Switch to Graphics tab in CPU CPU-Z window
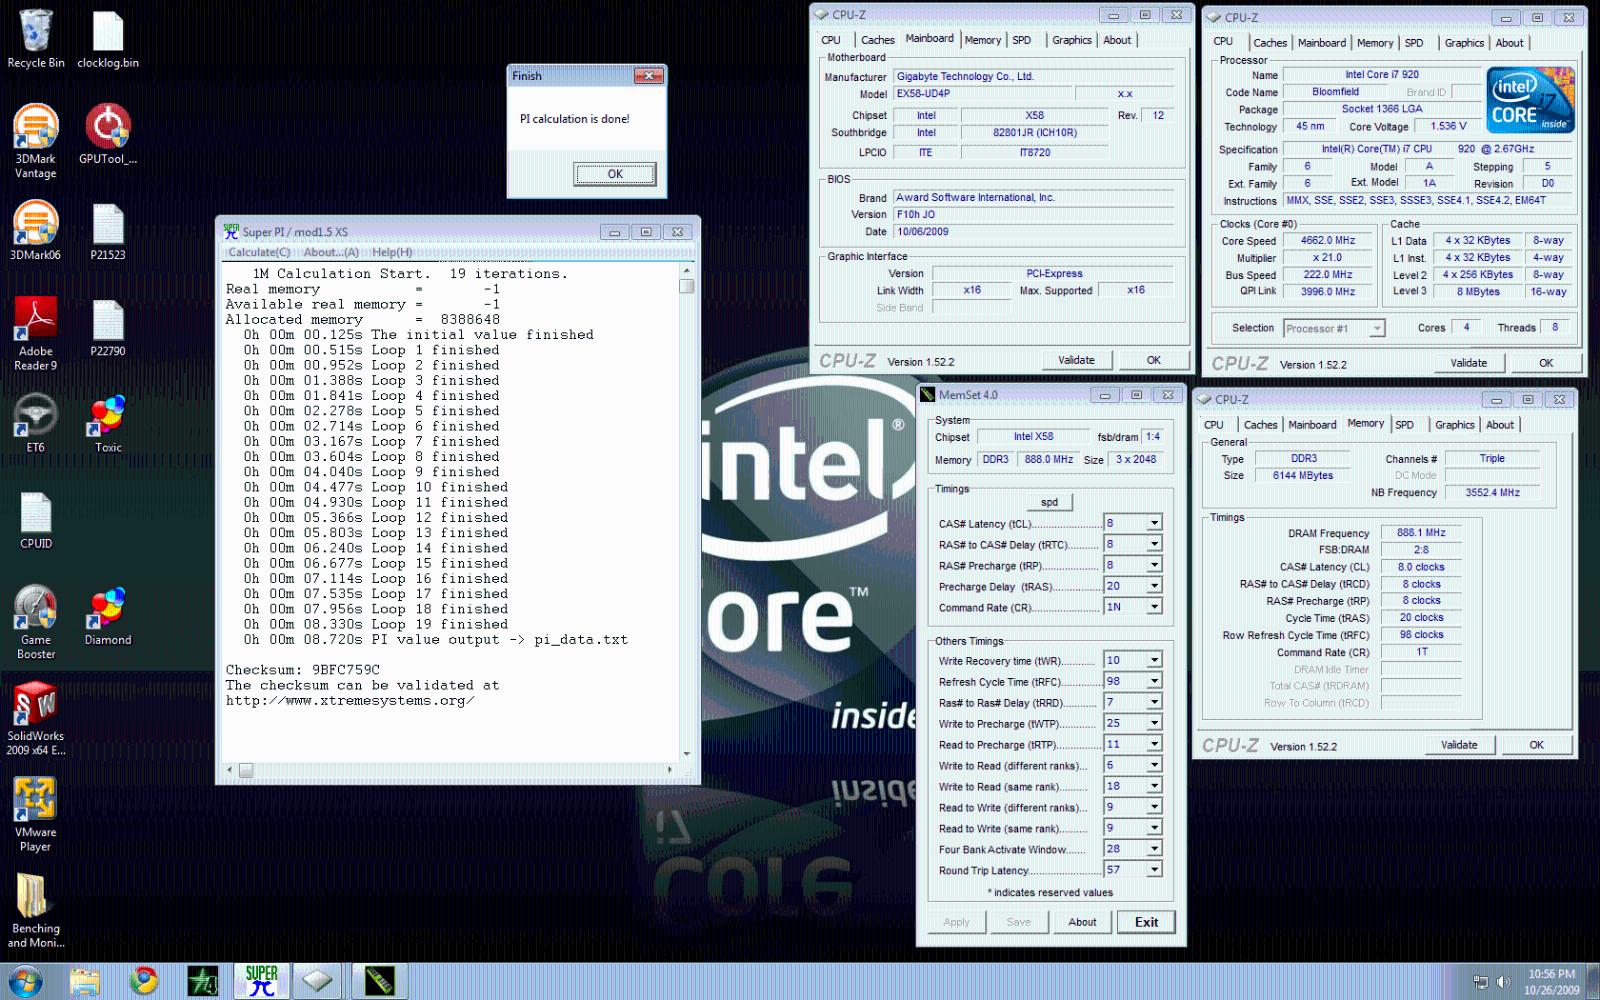 pos(1464,43)
